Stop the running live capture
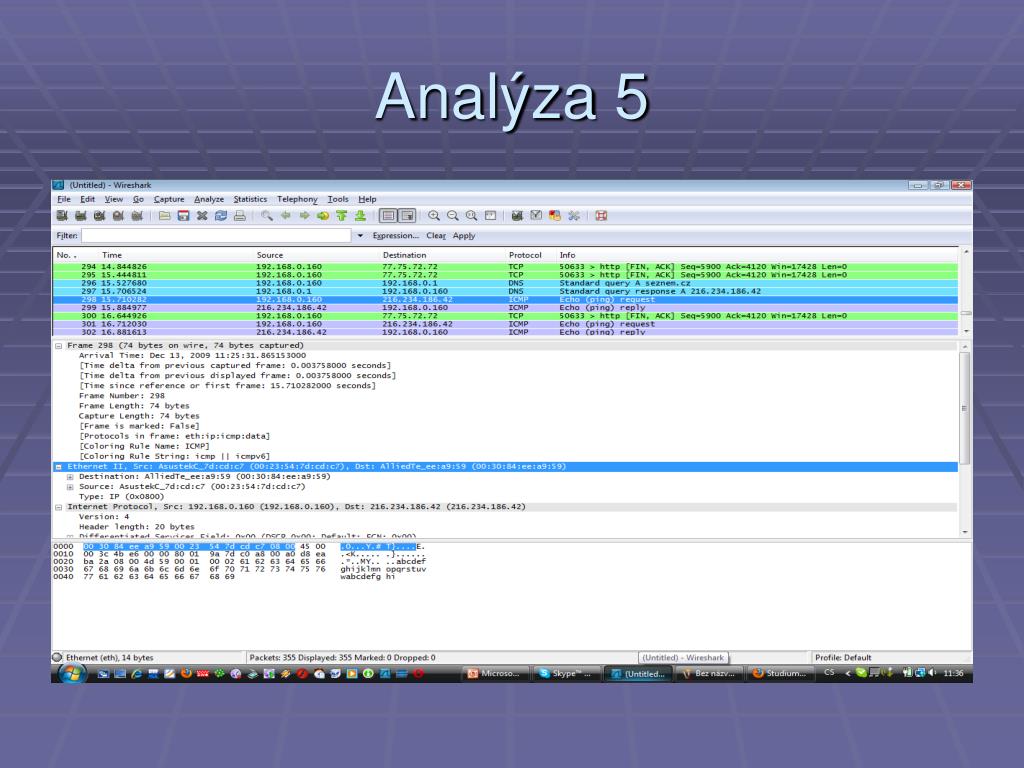Screen dimensions: 1024x768 pyautogui.click(x=118, y=216)
